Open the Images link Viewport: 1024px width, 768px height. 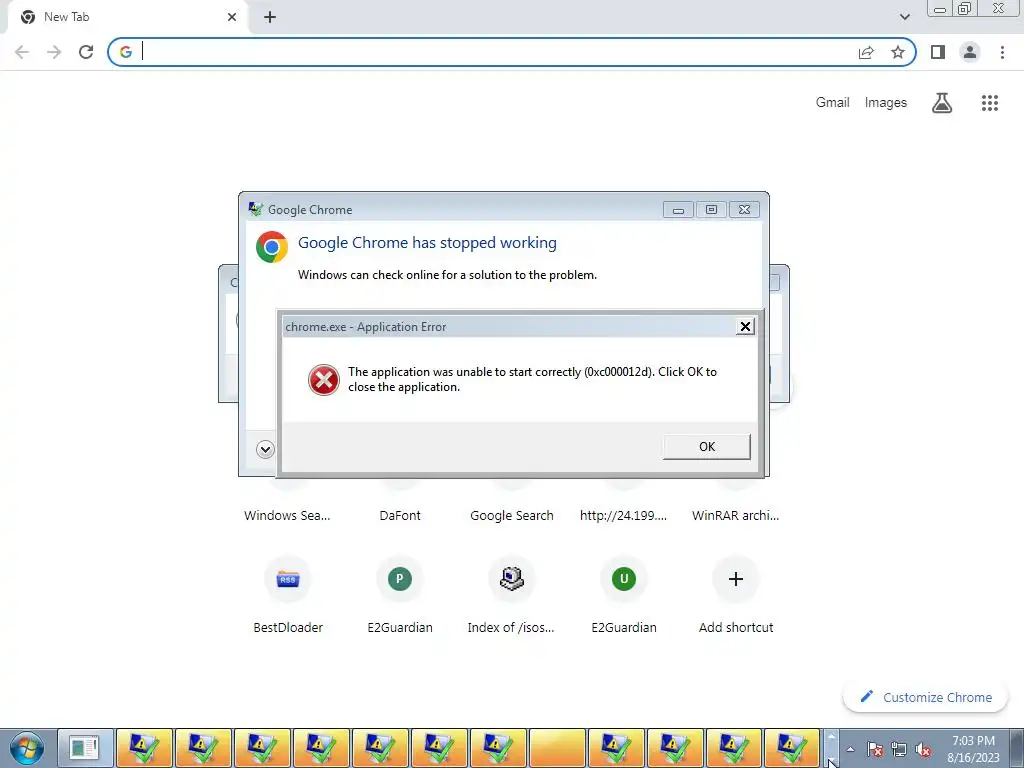click(x=886, y=103)
